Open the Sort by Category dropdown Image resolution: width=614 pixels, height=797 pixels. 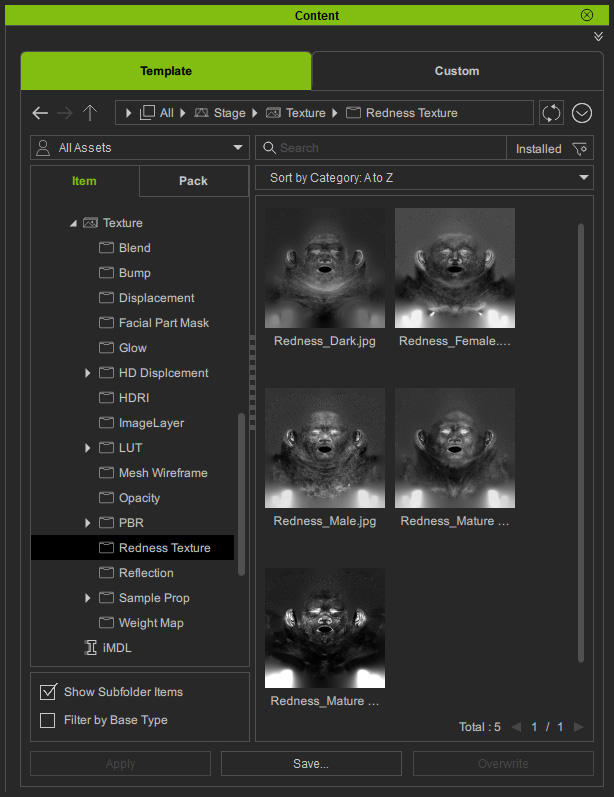point(424,178)
